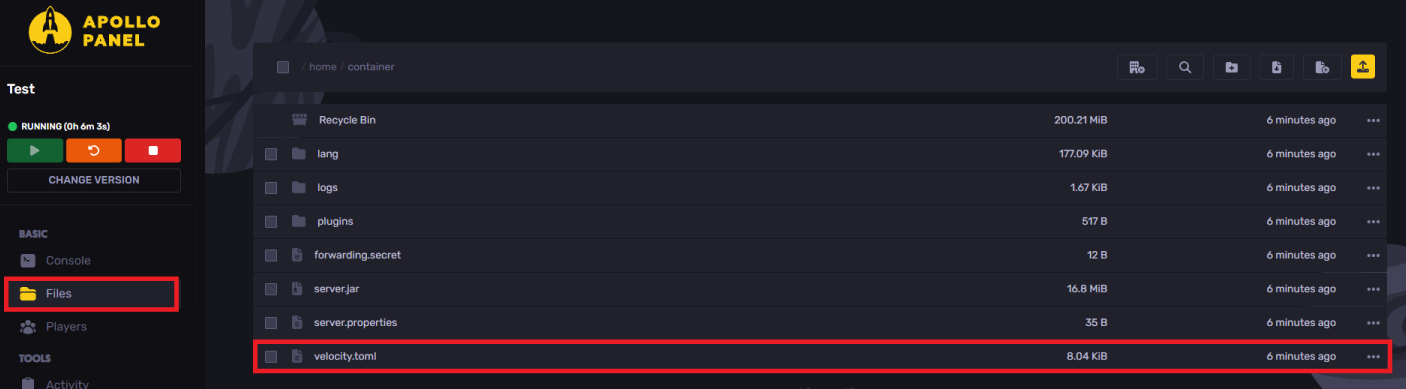Click the download-file arrow icon in toolbar
This screenshot has width=1406, height=389.
click(1277, 67)
